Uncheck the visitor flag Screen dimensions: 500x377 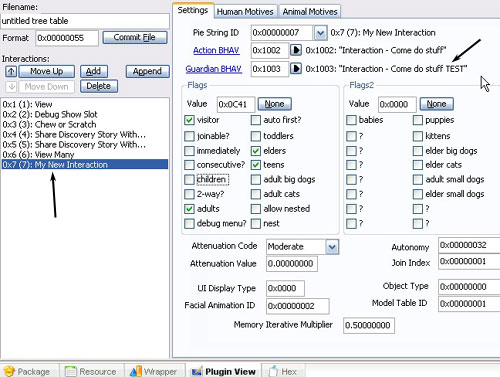[x=189, y=120]
